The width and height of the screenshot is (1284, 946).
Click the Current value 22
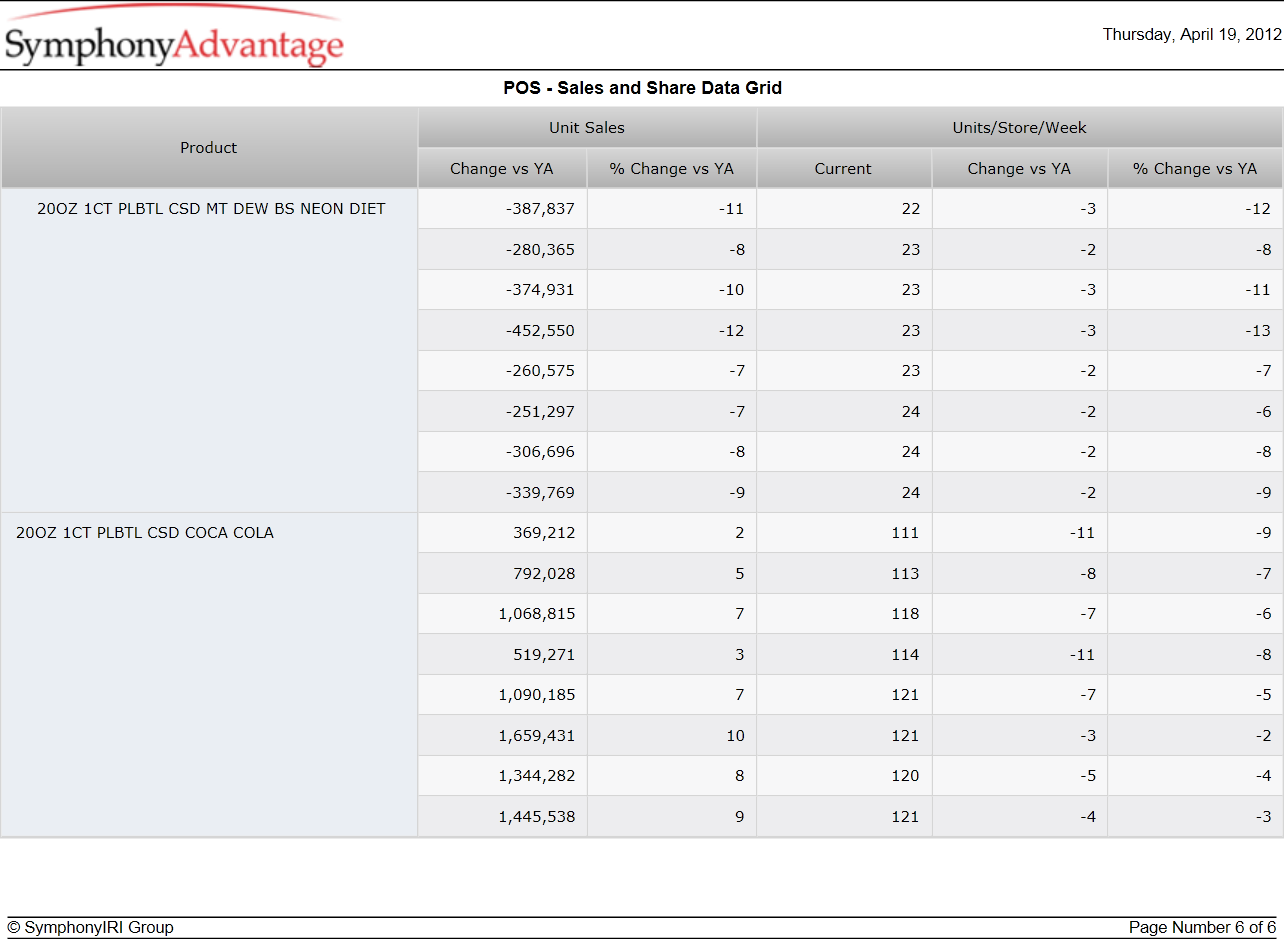[x=910, y=209]
